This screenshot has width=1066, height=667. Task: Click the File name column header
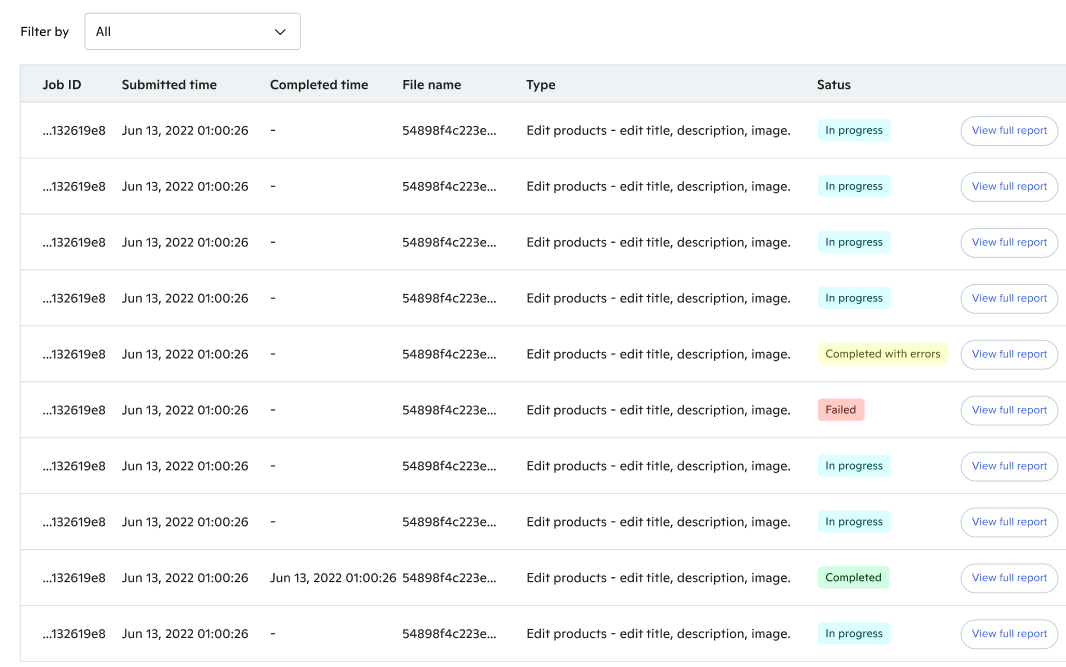(431, 85)
